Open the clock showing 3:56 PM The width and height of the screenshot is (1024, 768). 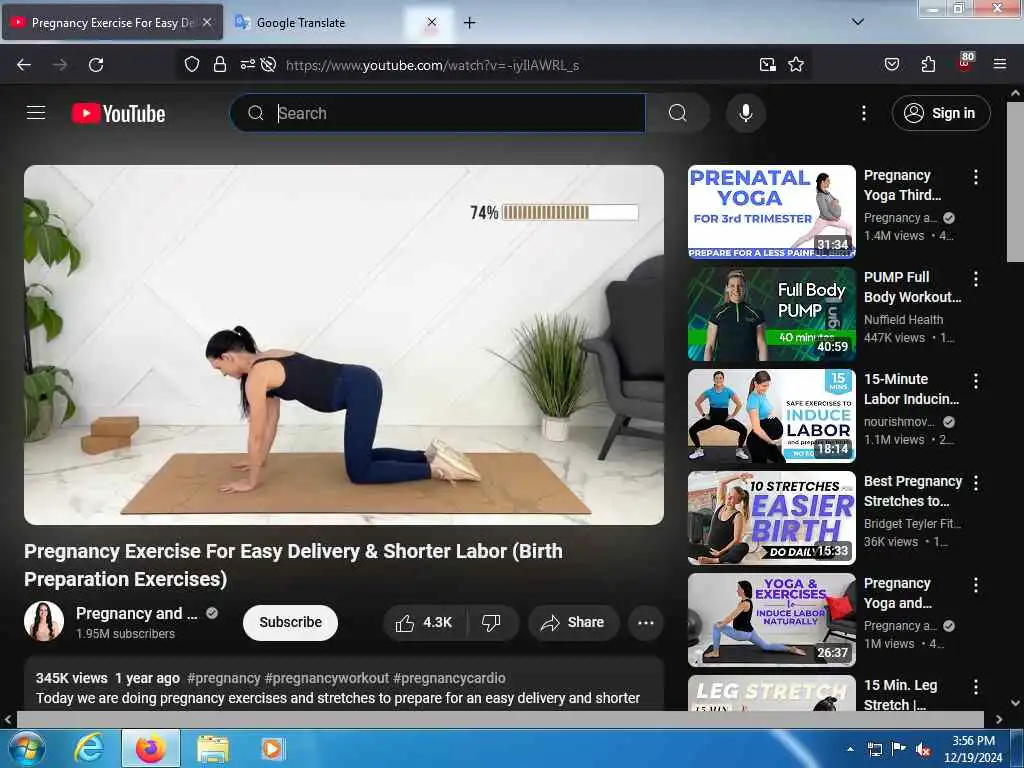coord(973,749)
